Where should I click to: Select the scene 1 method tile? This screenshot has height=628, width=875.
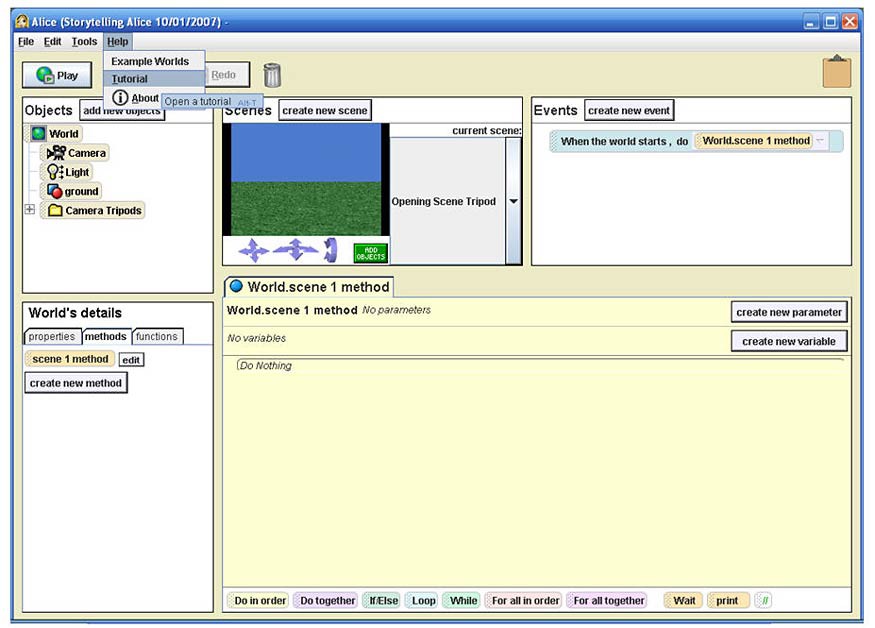(x=70, y=359)
